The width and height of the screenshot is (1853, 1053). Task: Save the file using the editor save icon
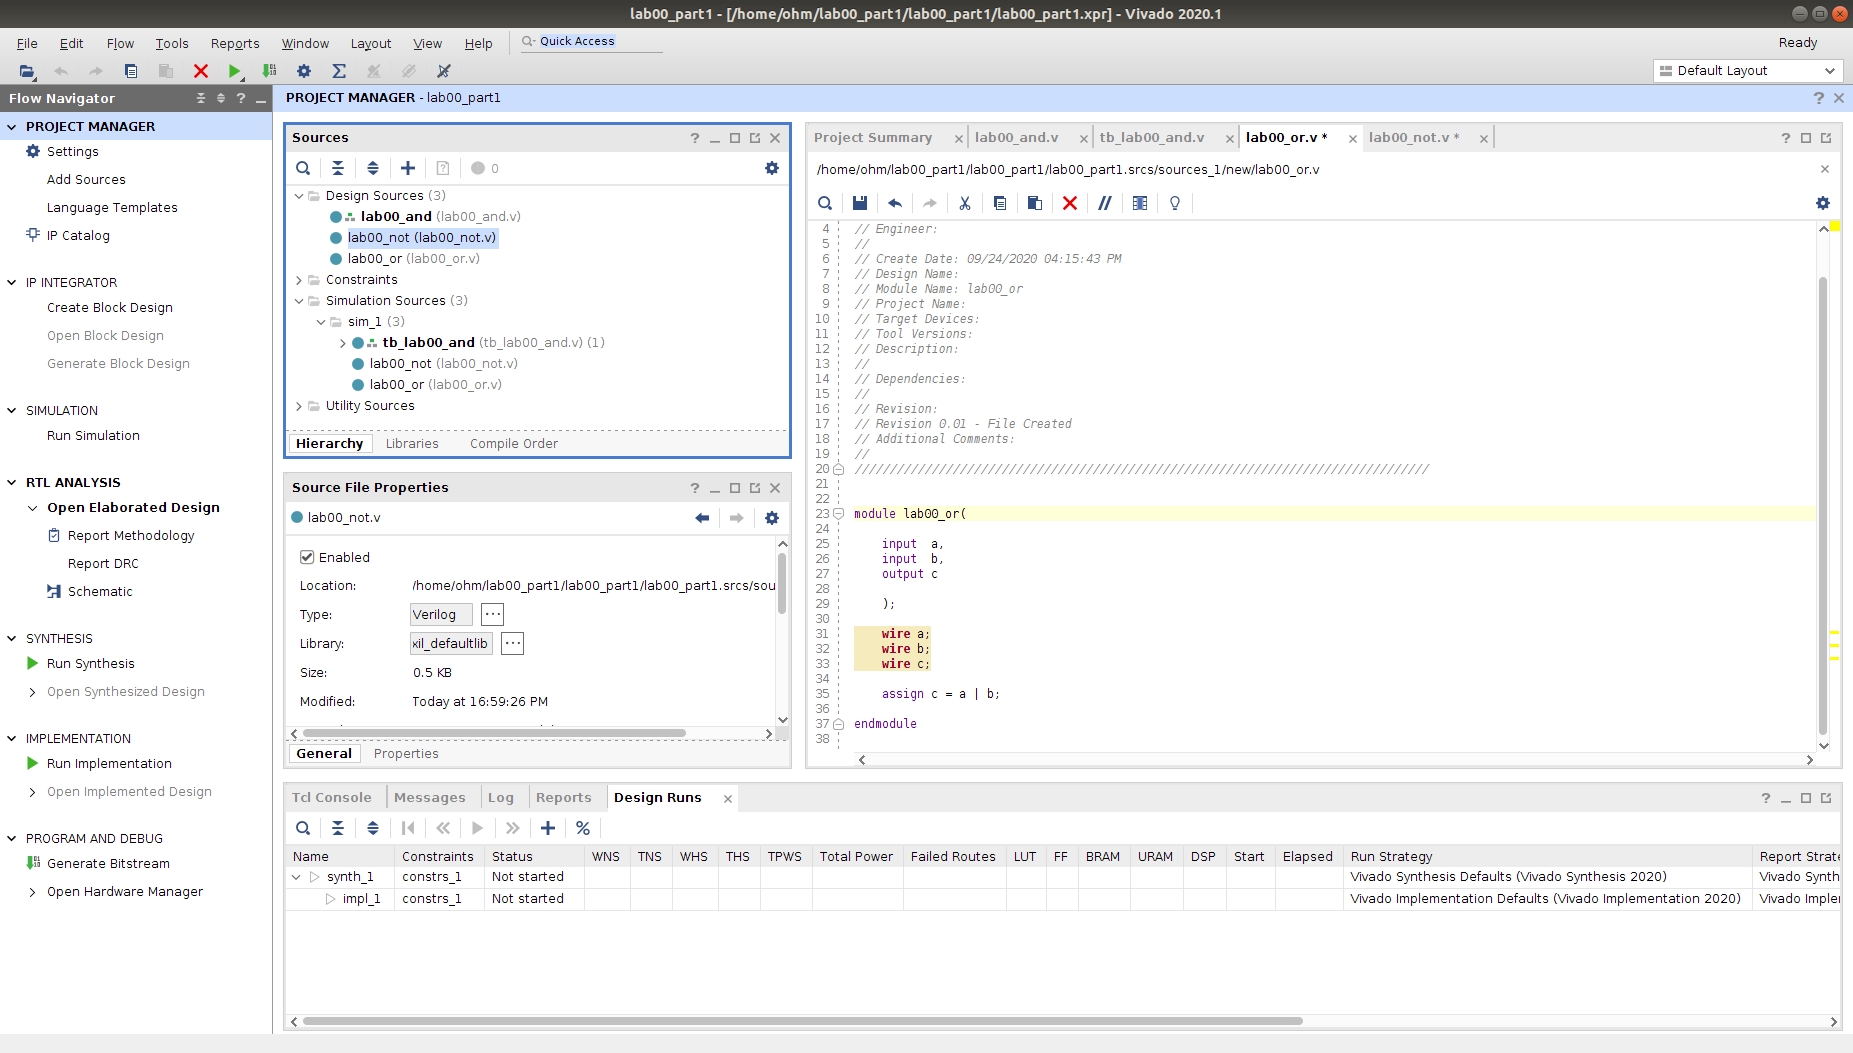coord(859,203)
